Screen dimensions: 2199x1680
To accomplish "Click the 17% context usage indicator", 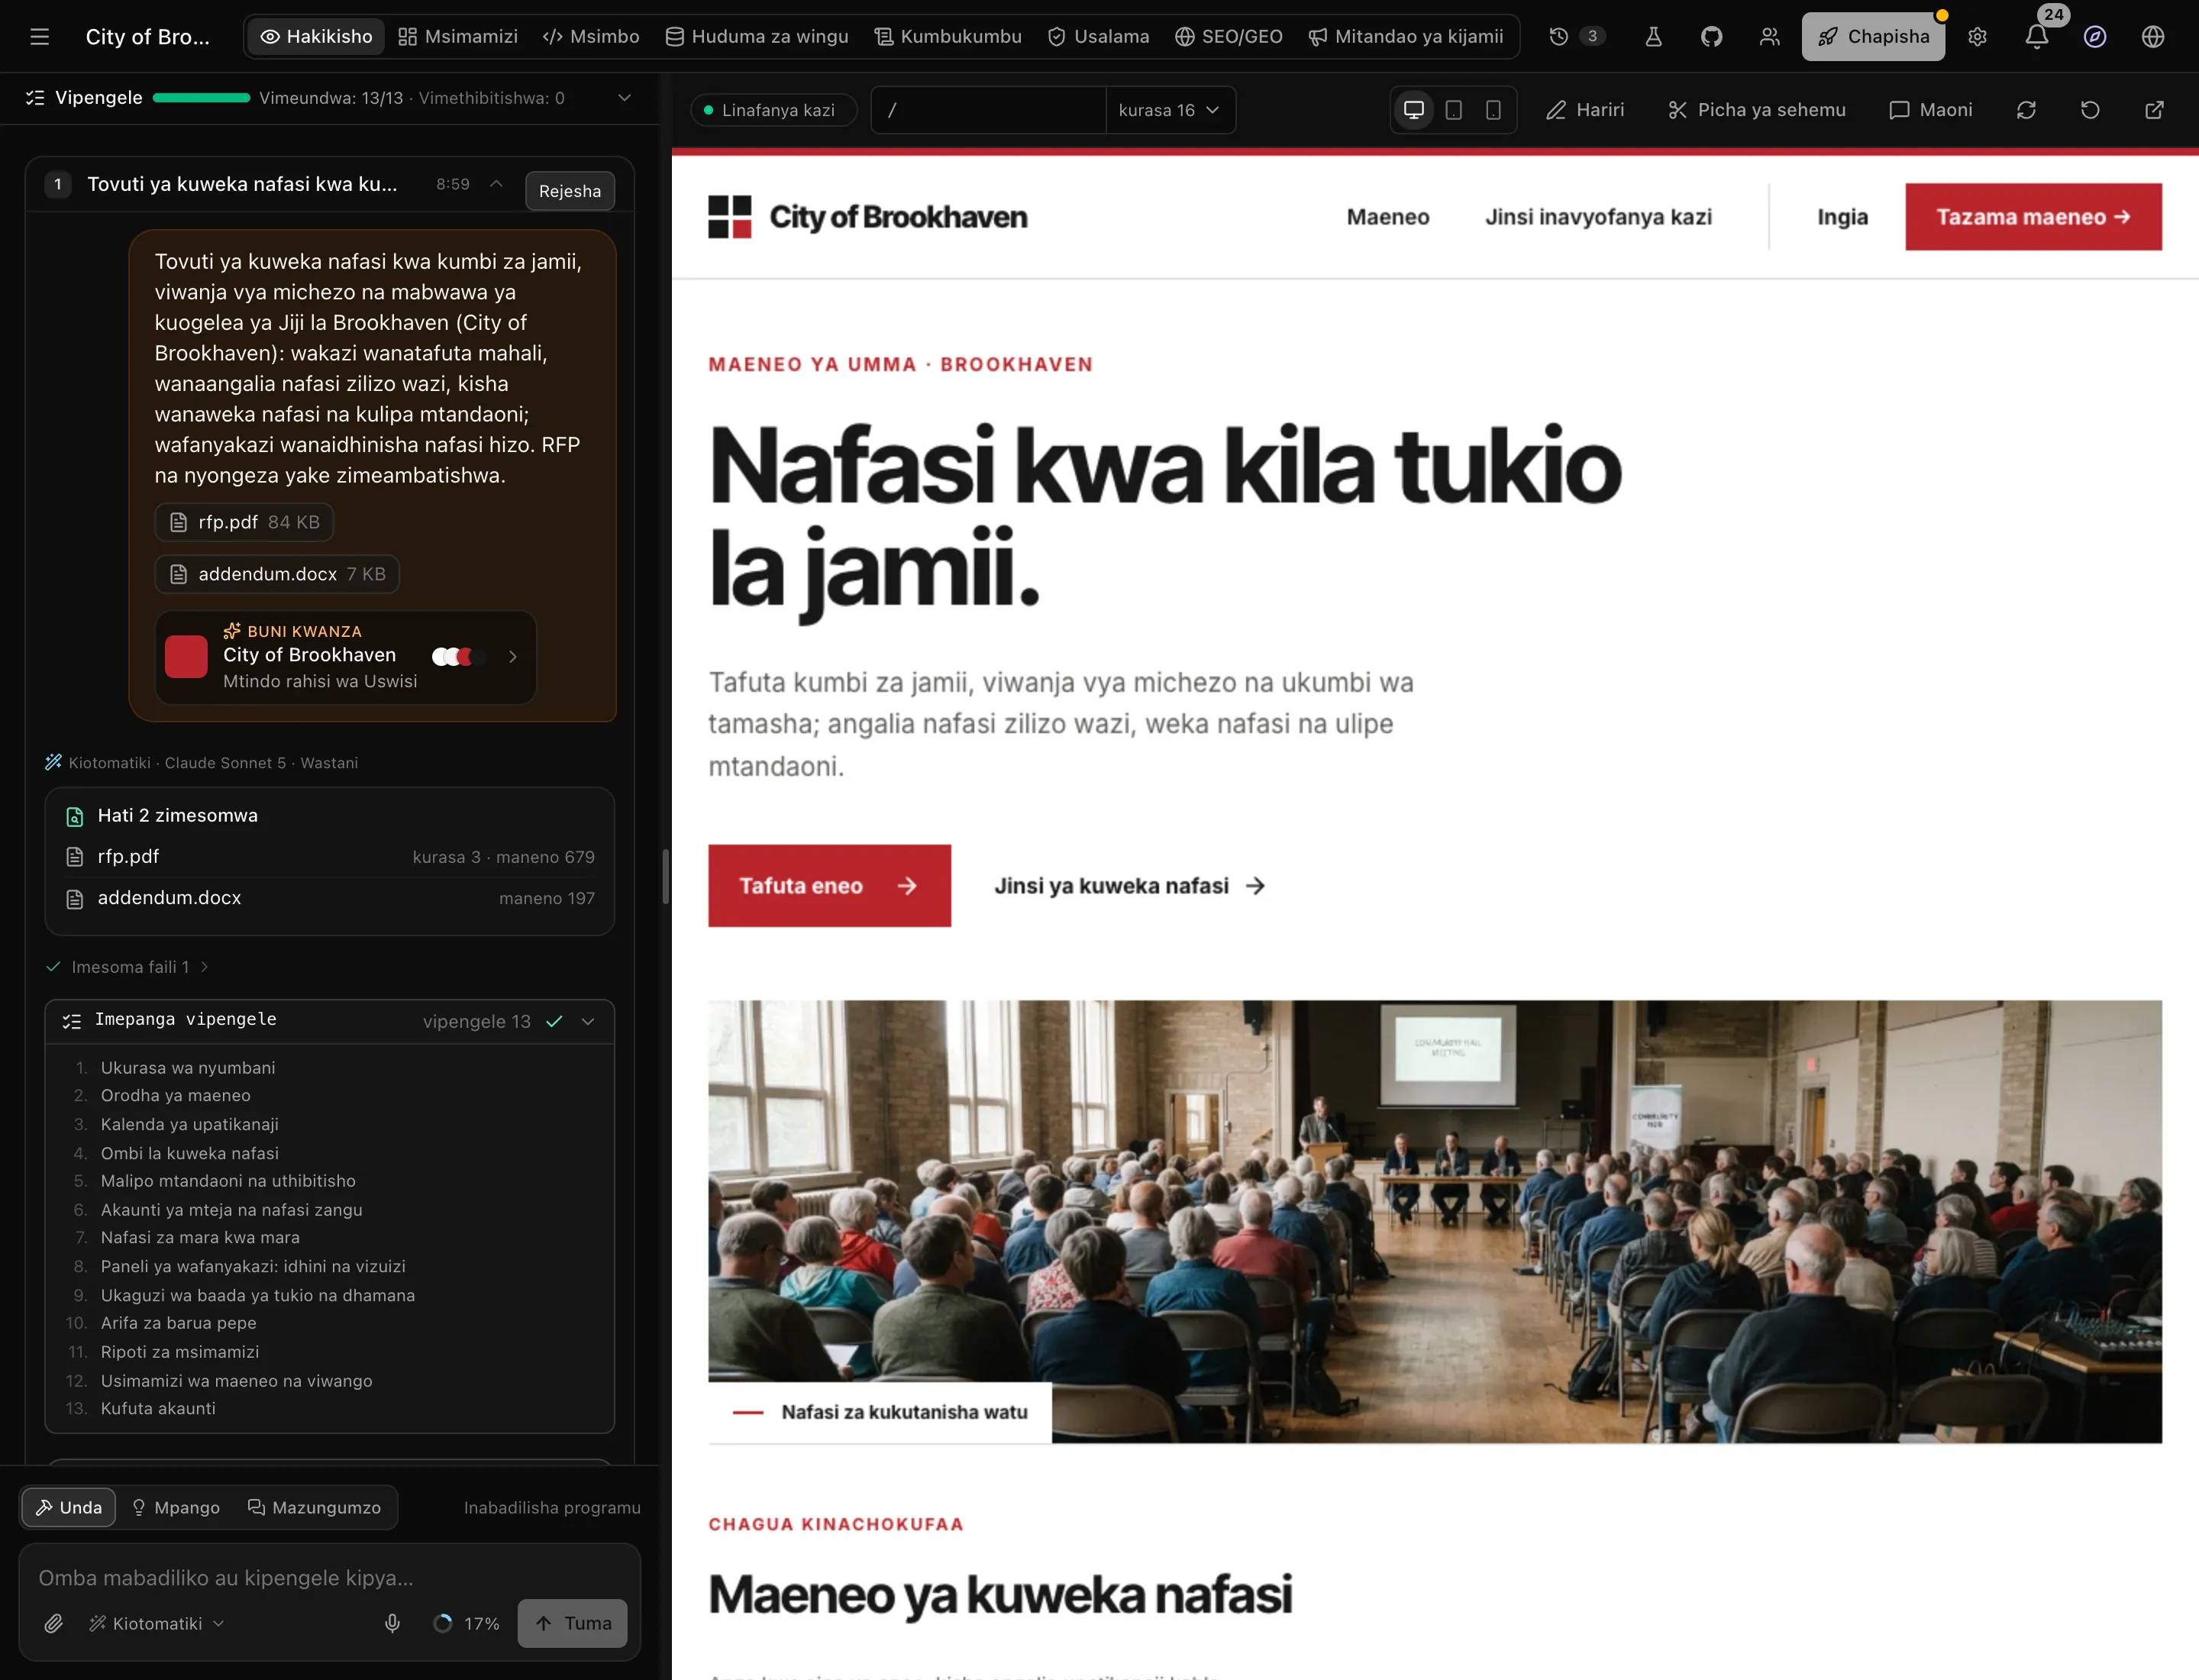I will pyautogui.click(x=466, y=1623).
